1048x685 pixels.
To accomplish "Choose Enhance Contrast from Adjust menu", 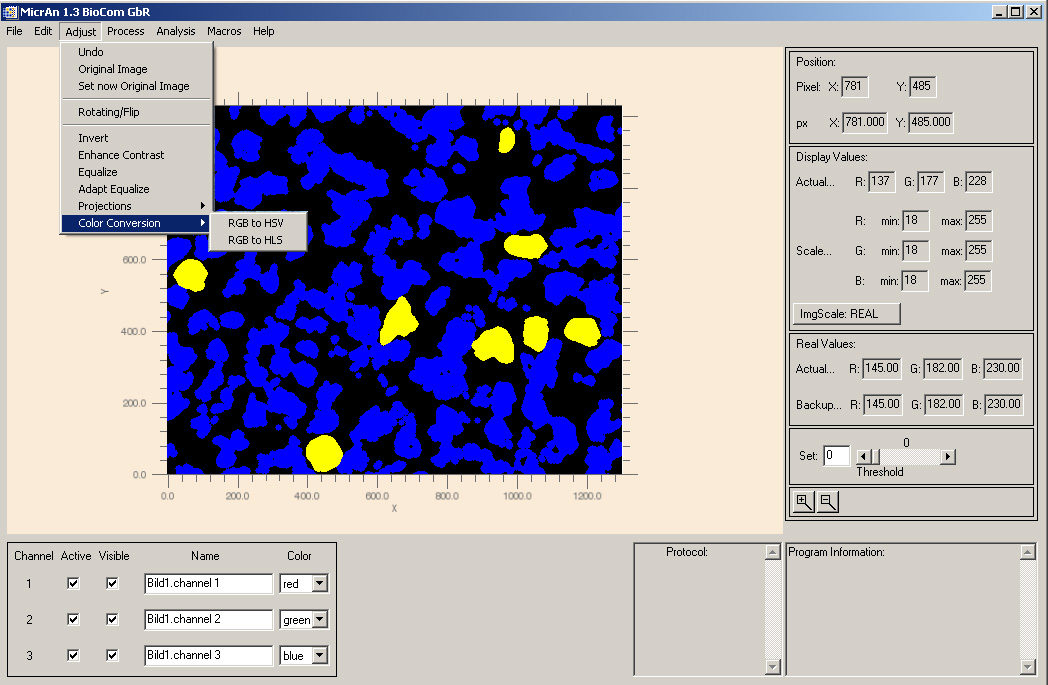I will coord(121,155).
